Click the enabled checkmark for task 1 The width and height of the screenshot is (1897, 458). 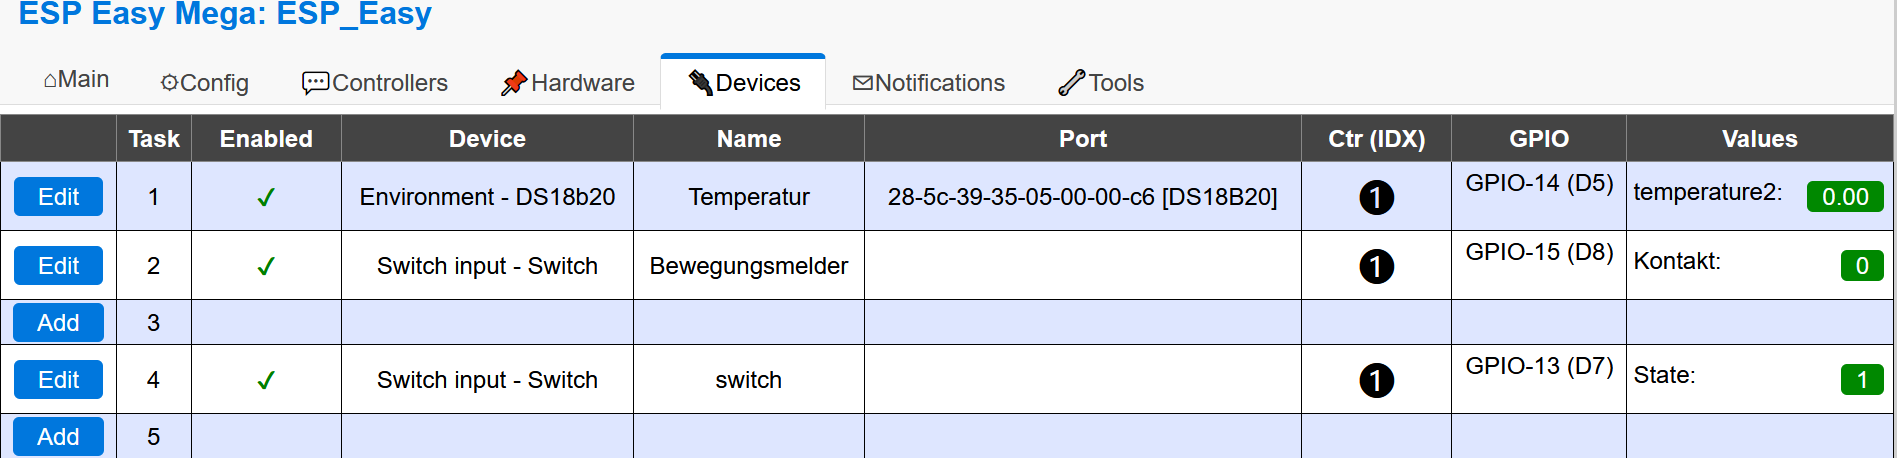(x=266, y=197)
